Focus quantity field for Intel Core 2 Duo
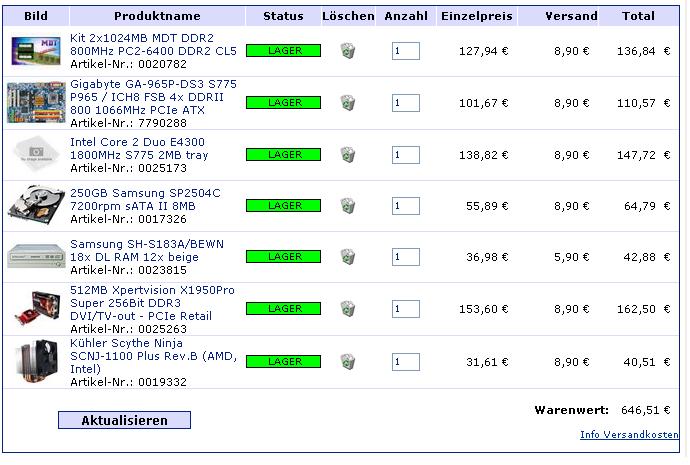This screenshot has width=690, height=465. click(x=406, y=155)
